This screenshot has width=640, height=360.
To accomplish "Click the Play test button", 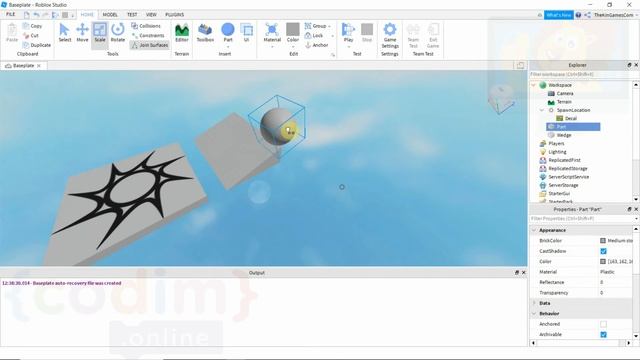I will [348, 32].
